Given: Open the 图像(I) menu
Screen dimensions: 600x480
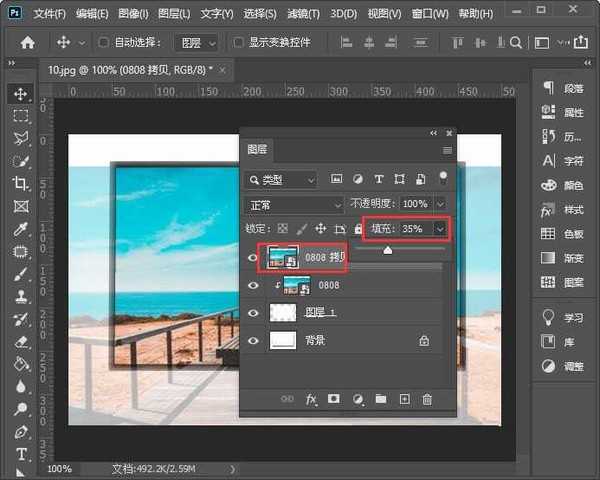Looking at the screenshot, I should (x=131, y=14).
